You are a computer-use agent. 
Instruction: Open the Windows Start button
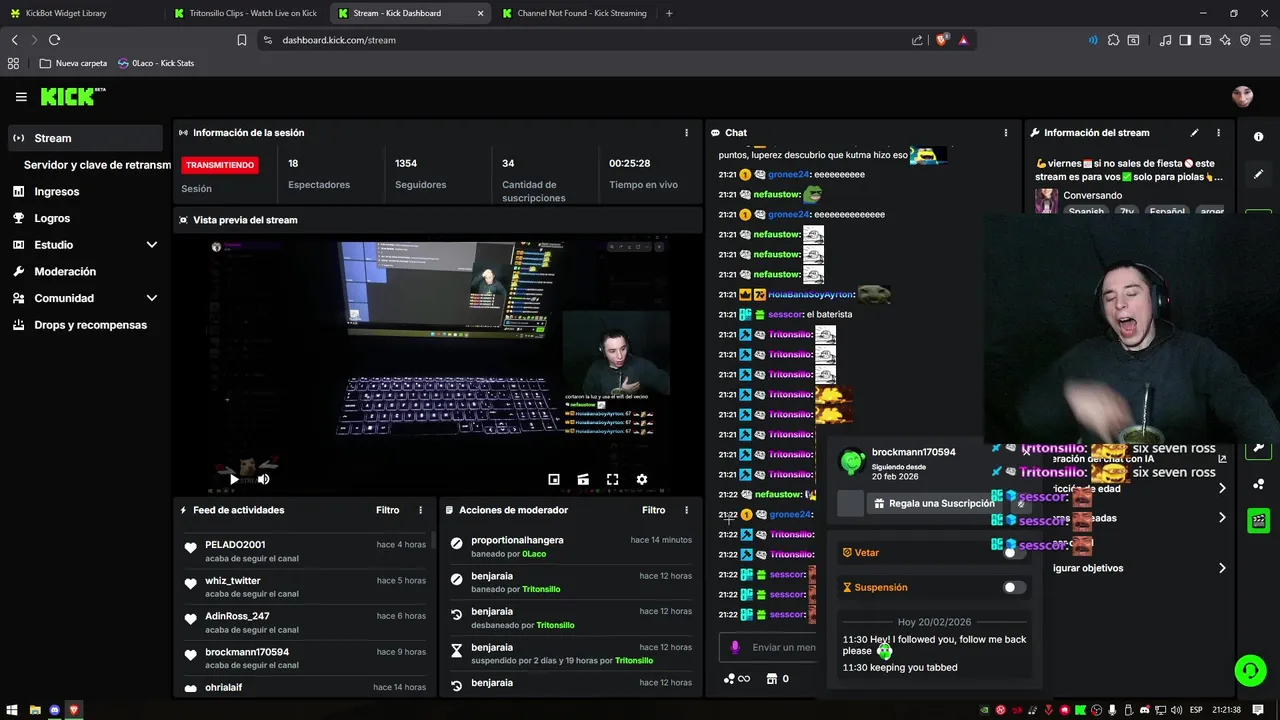tap(10, 710)
